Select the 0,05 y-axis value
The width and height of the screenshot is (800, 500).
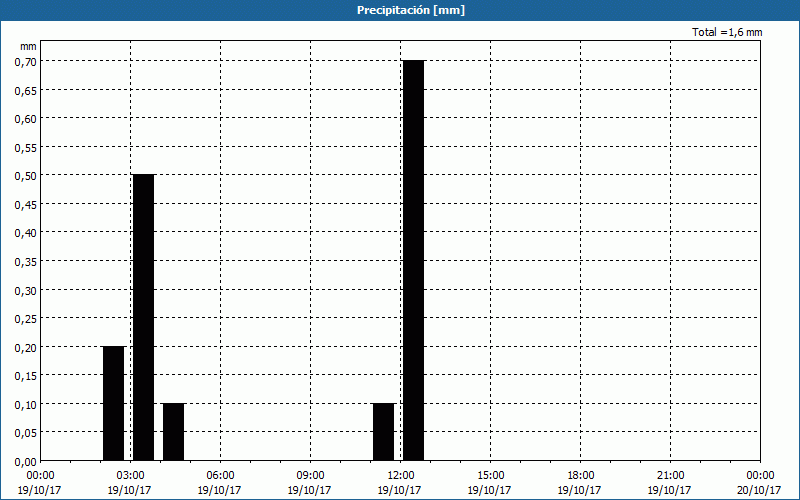[26, 433]
